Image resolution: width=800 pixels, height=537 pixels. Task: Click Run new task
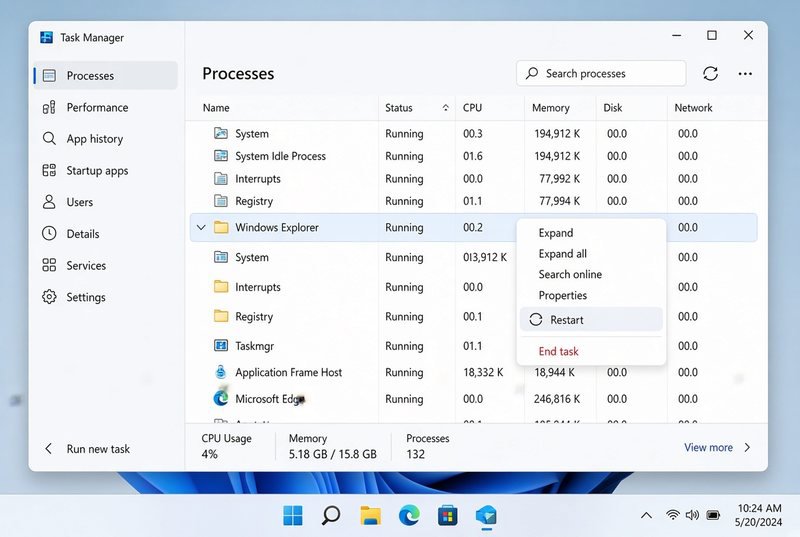(x=98, y=449)
